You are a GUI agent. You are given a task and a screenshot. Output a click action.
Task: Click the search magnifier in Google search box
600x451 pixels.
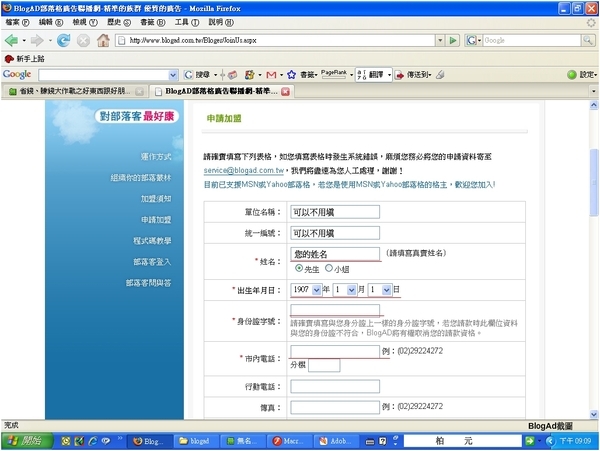click(x=588, y=40)
